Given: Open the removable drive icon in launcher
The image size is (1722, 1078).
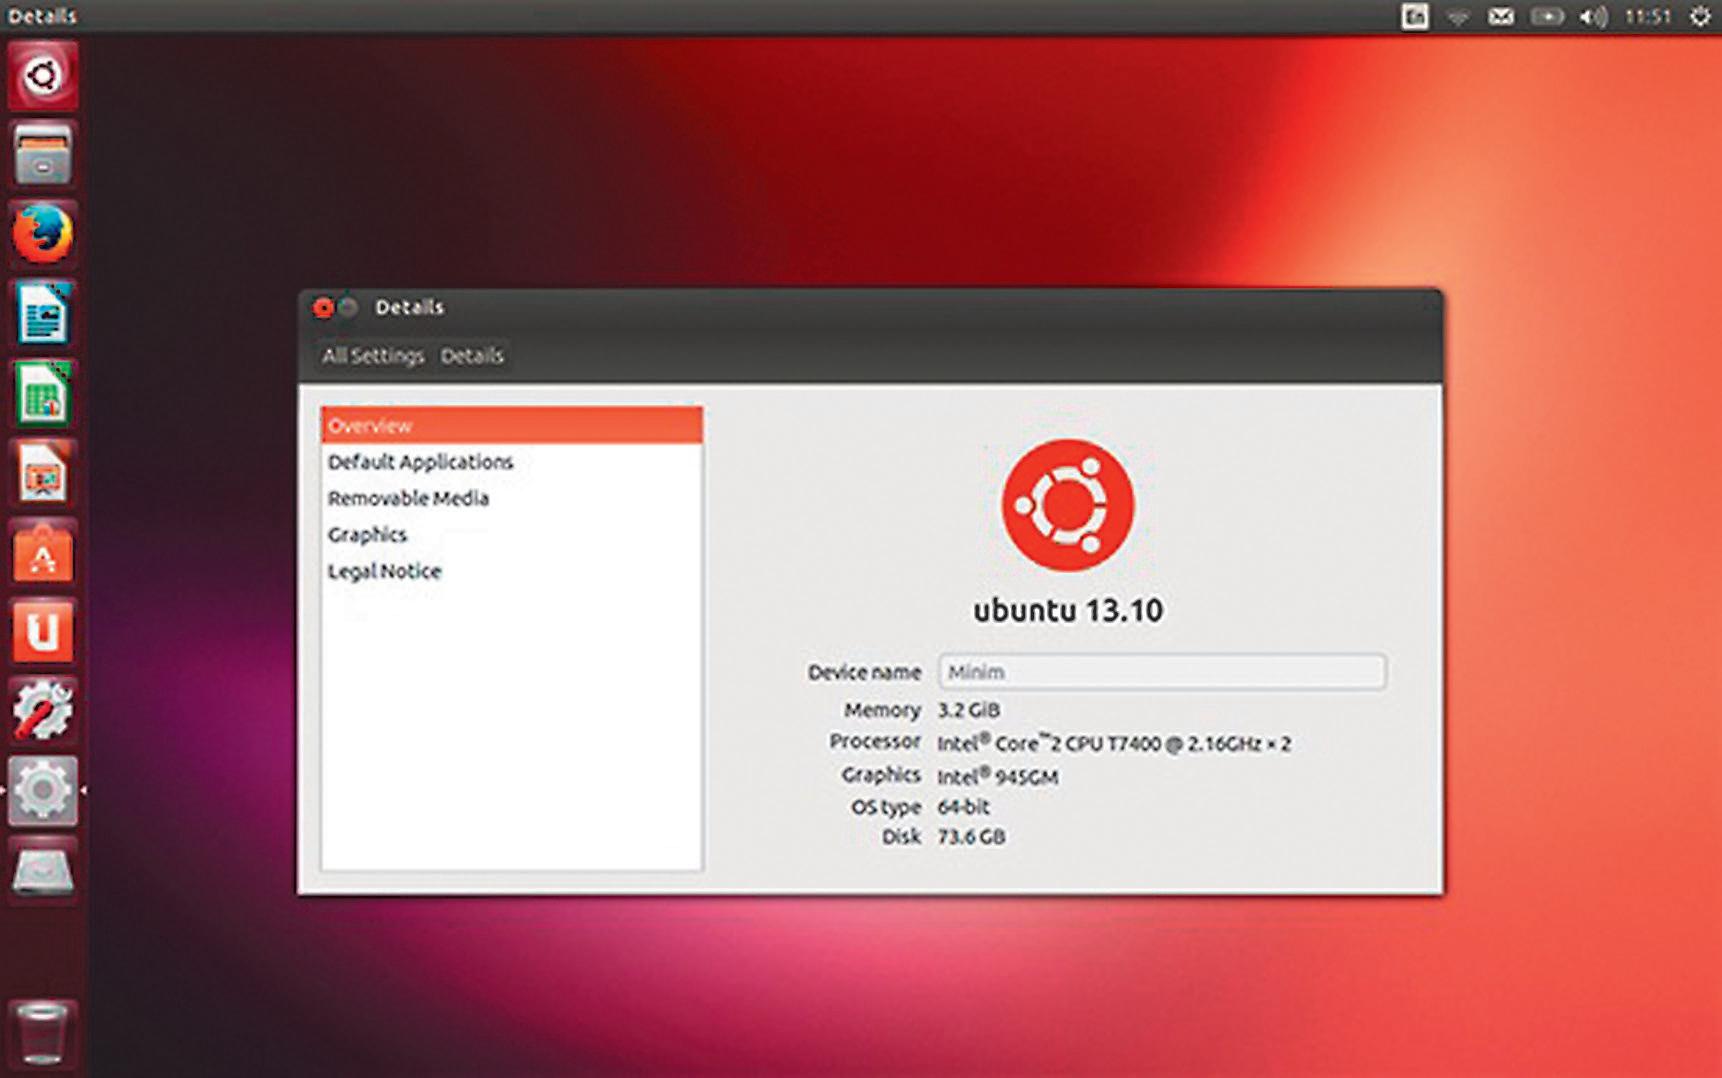Looking at the screenshot, I should [42, 870].
